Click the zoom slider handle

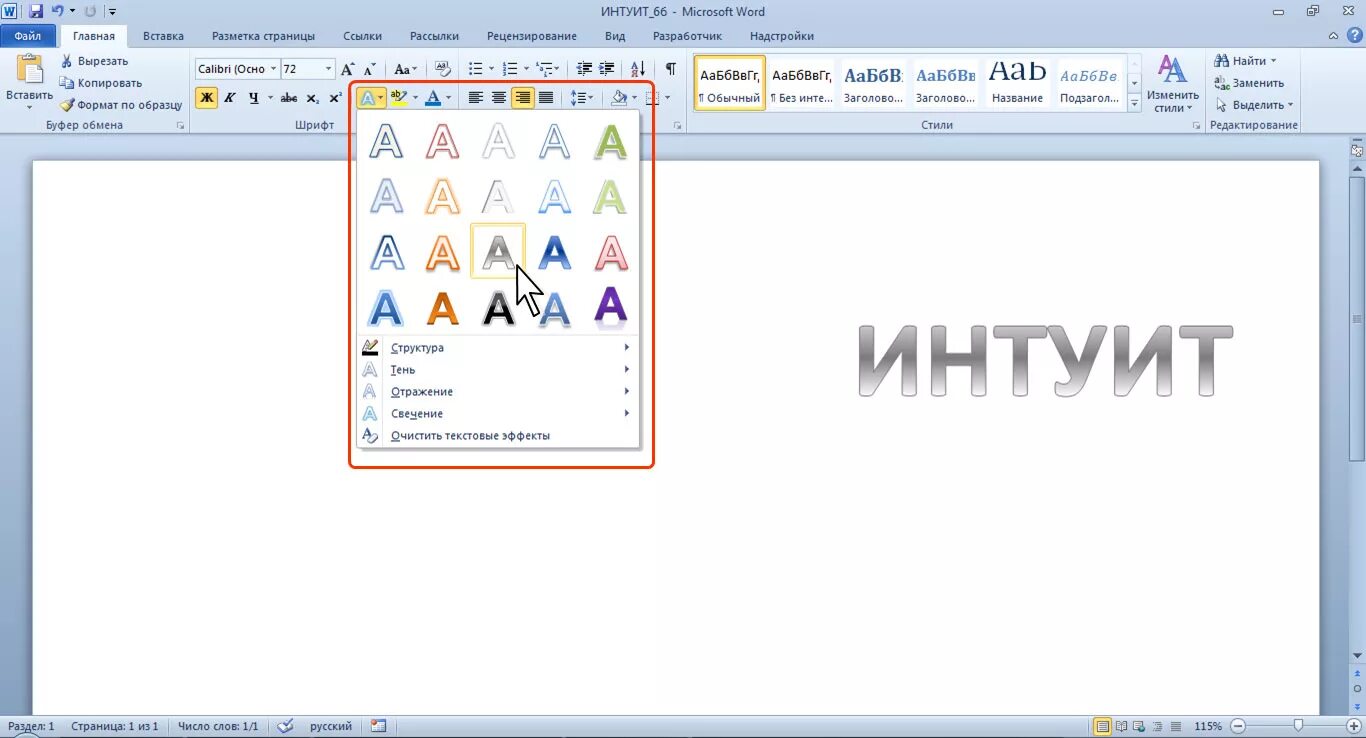(x=1298, y=726)
